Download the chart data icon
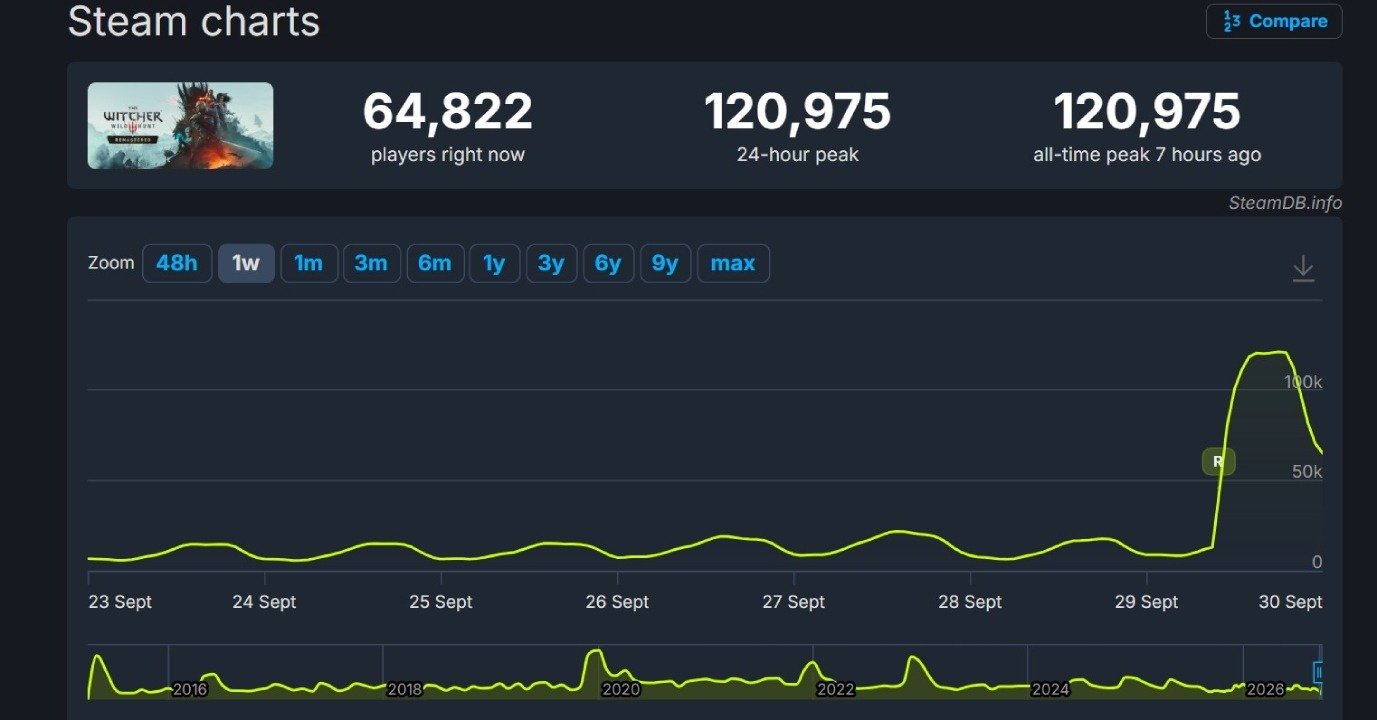 1303,267
